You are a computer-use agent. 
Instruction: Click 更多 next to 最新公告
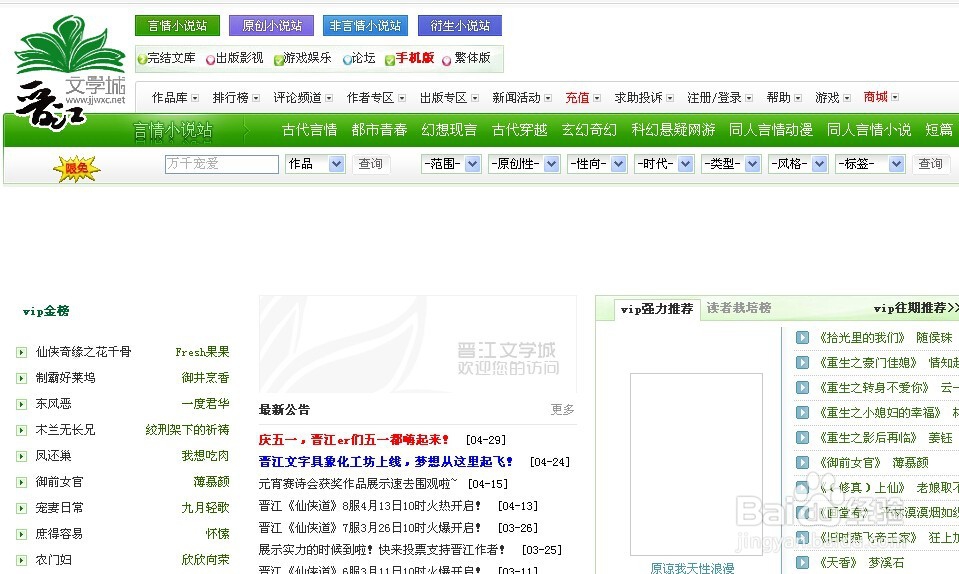coord(563,410)
